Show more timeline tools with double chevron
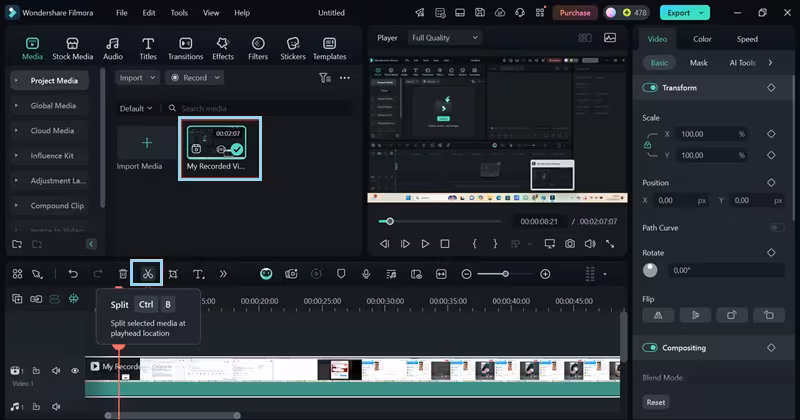 223,274
